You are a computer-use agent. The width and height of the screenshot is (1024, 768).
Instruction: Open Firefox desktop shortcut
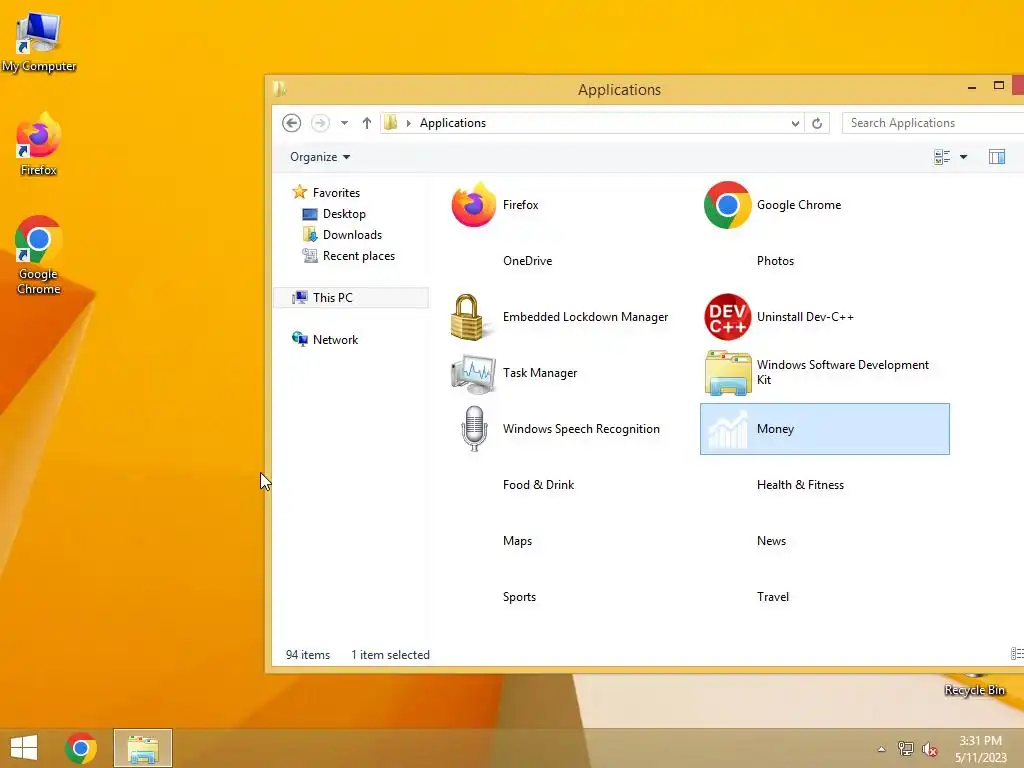tap(39, 145)
